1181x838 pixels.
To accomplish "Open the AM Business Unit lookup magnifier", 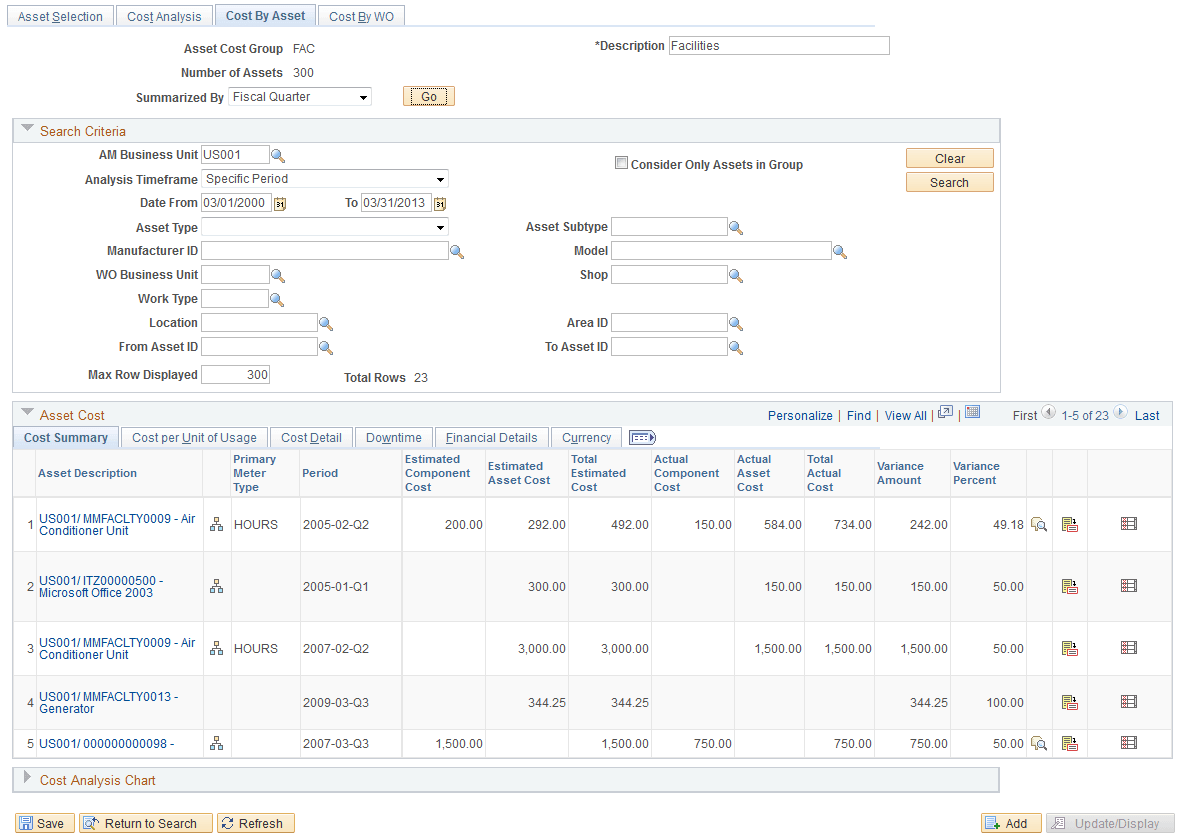I will [277, 155].
